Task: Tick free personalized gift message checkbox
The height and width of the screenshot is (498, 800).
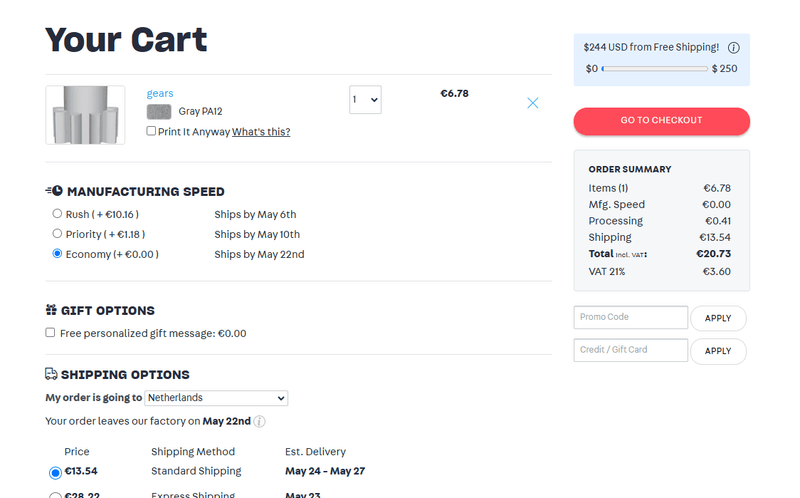Action: [50, 333]
